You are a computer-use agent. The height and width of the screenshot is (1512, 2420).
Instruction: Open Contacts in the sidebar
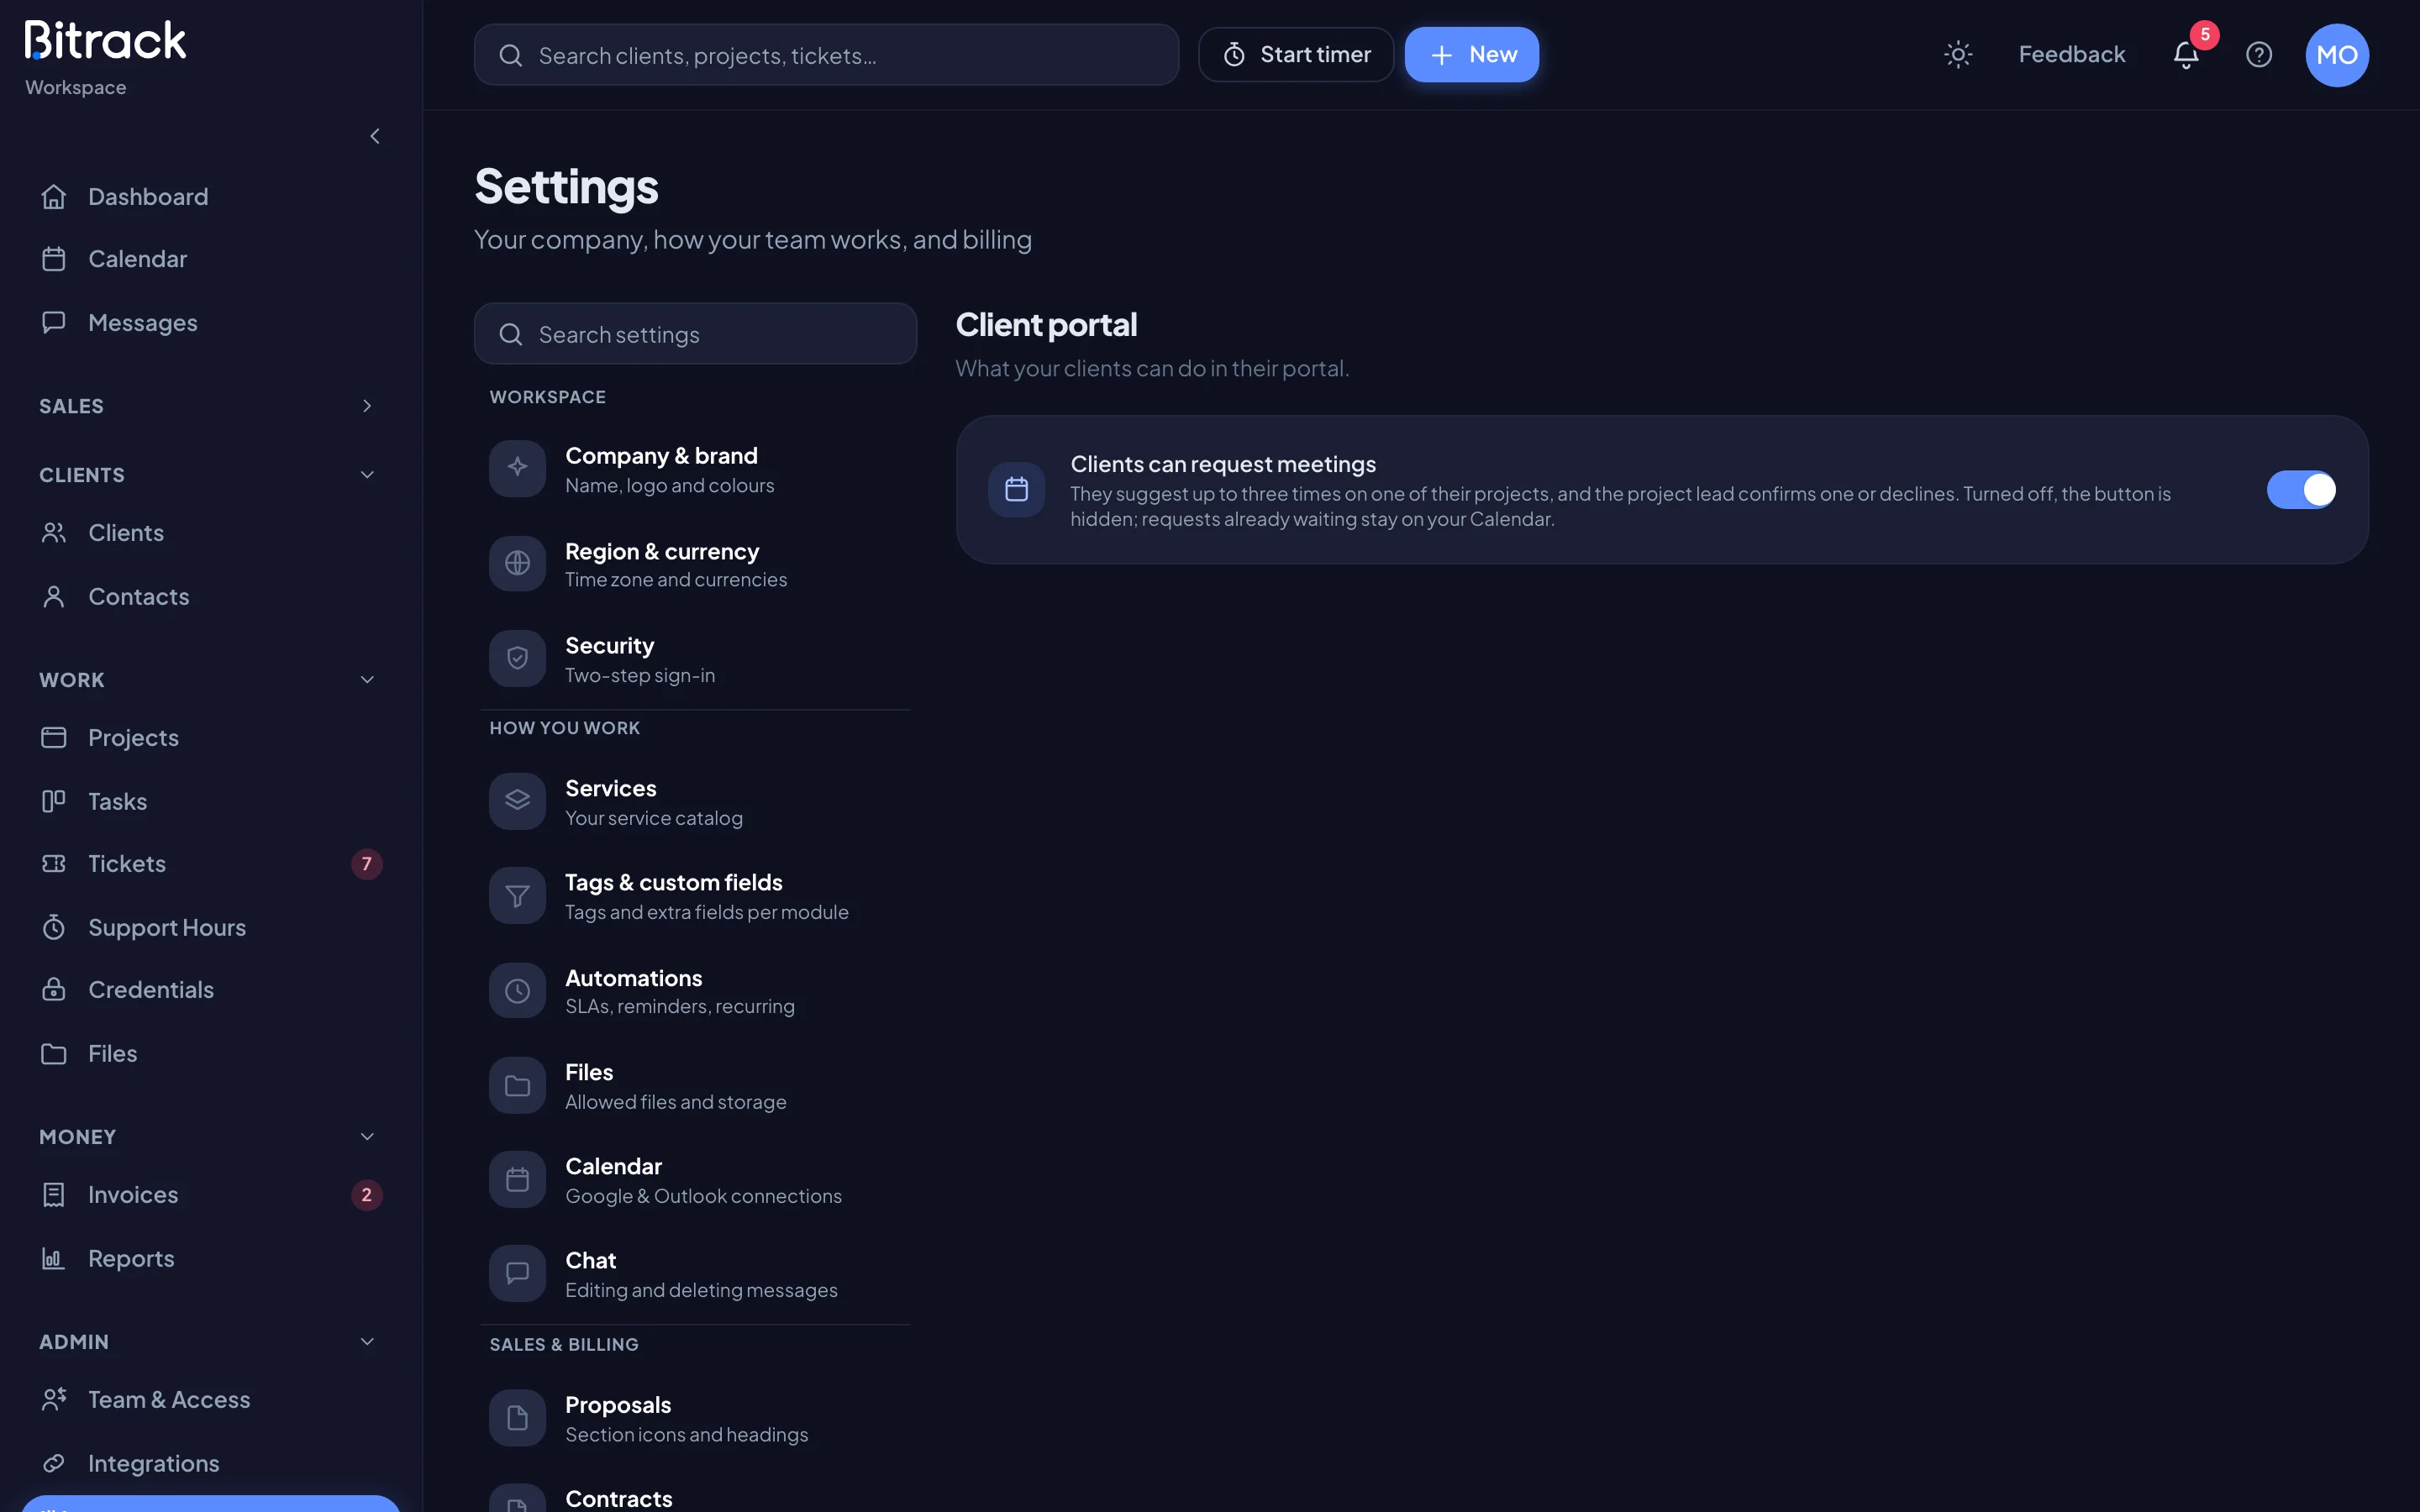pyautogui.click(x=210, y=597)
